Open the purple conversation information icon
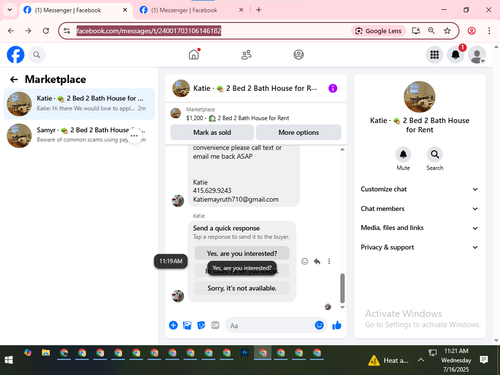Image resolution: width=500 pixels, height=375 pixels. click(333, 88)
